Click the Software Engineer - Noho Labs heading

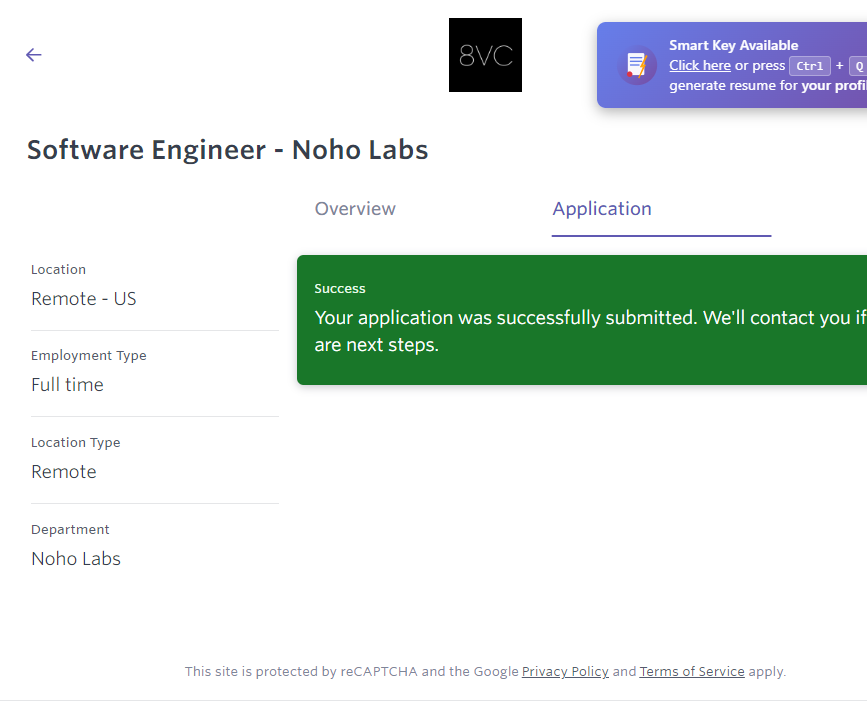tap(228, 150)
